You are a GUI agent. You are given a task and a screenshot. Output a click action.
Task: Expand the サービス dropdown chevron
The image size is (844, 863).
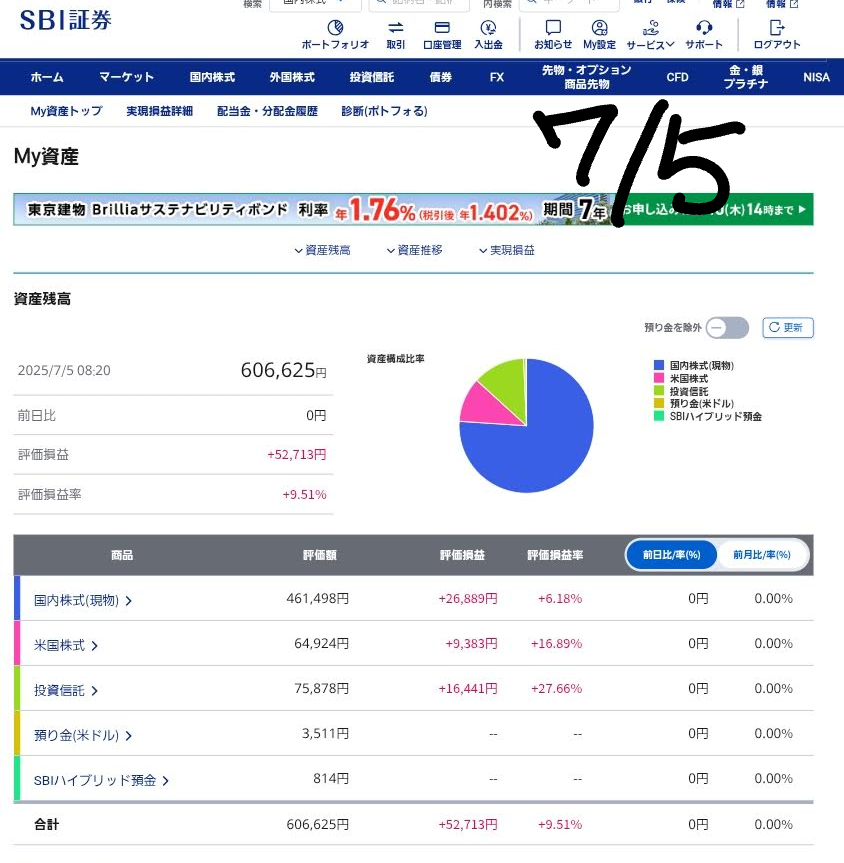670,45
